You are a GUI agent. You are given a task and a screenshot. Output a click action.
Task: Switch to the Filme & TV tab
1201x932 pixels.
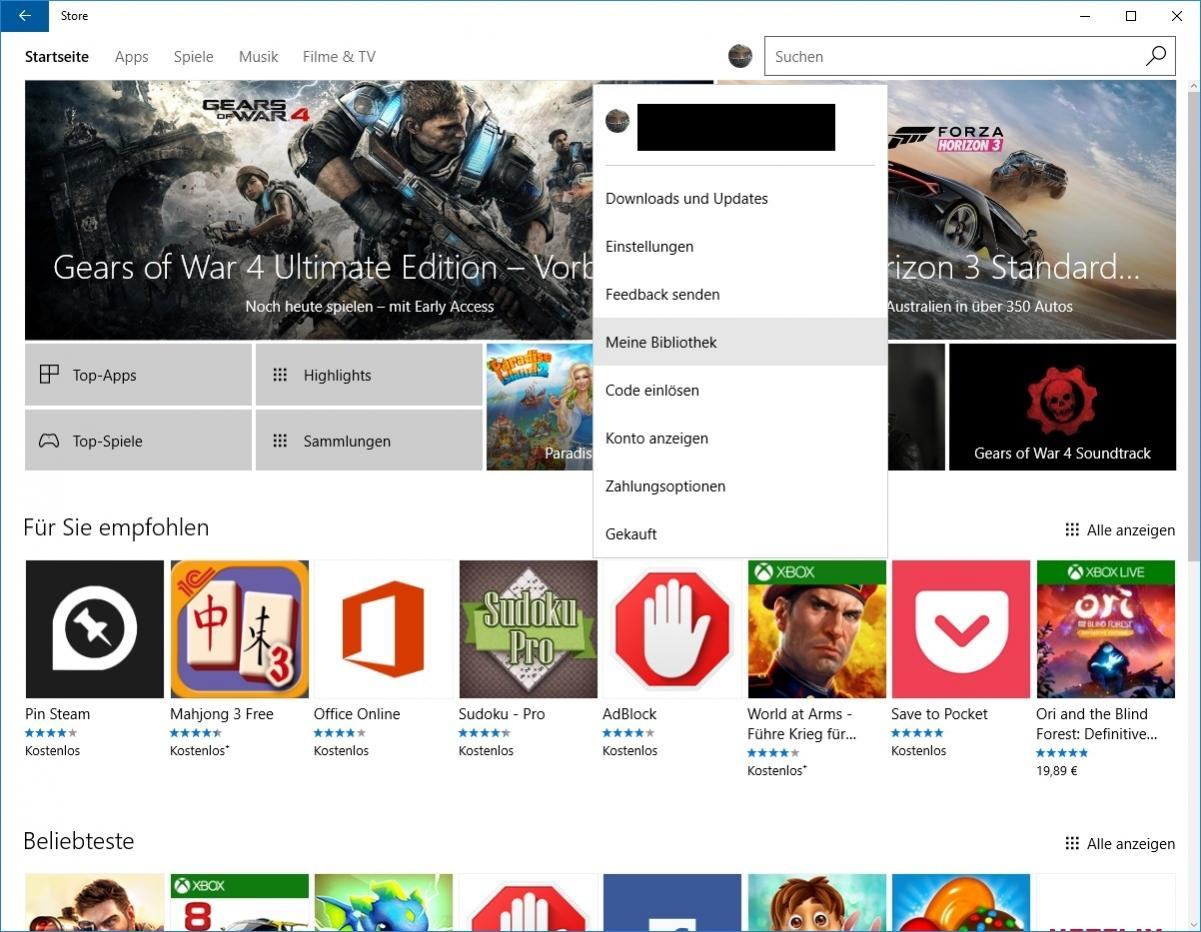tap(339, 57)
